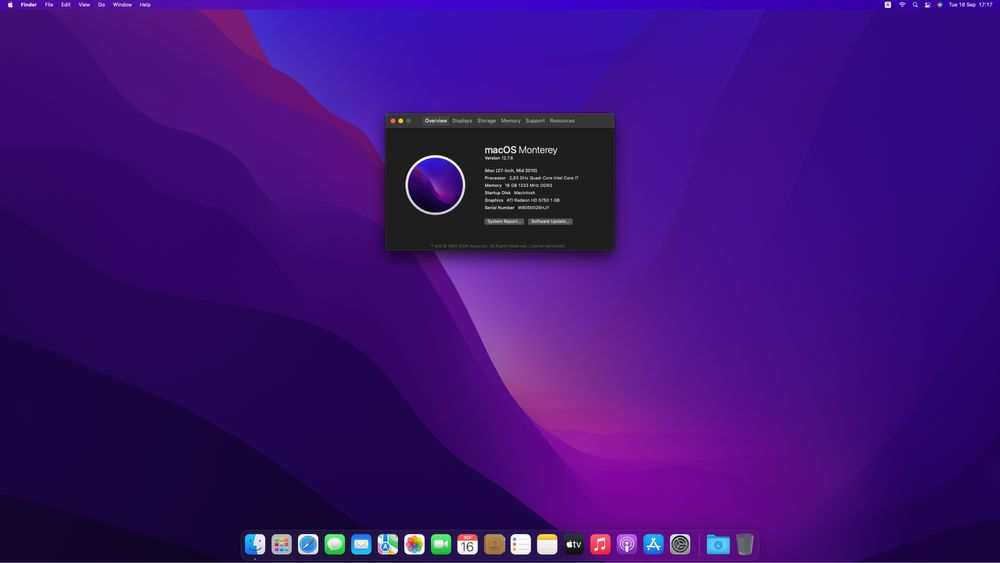Open the Finder menu
Screen dimensions: 1000x563
[x=29, y=4]
